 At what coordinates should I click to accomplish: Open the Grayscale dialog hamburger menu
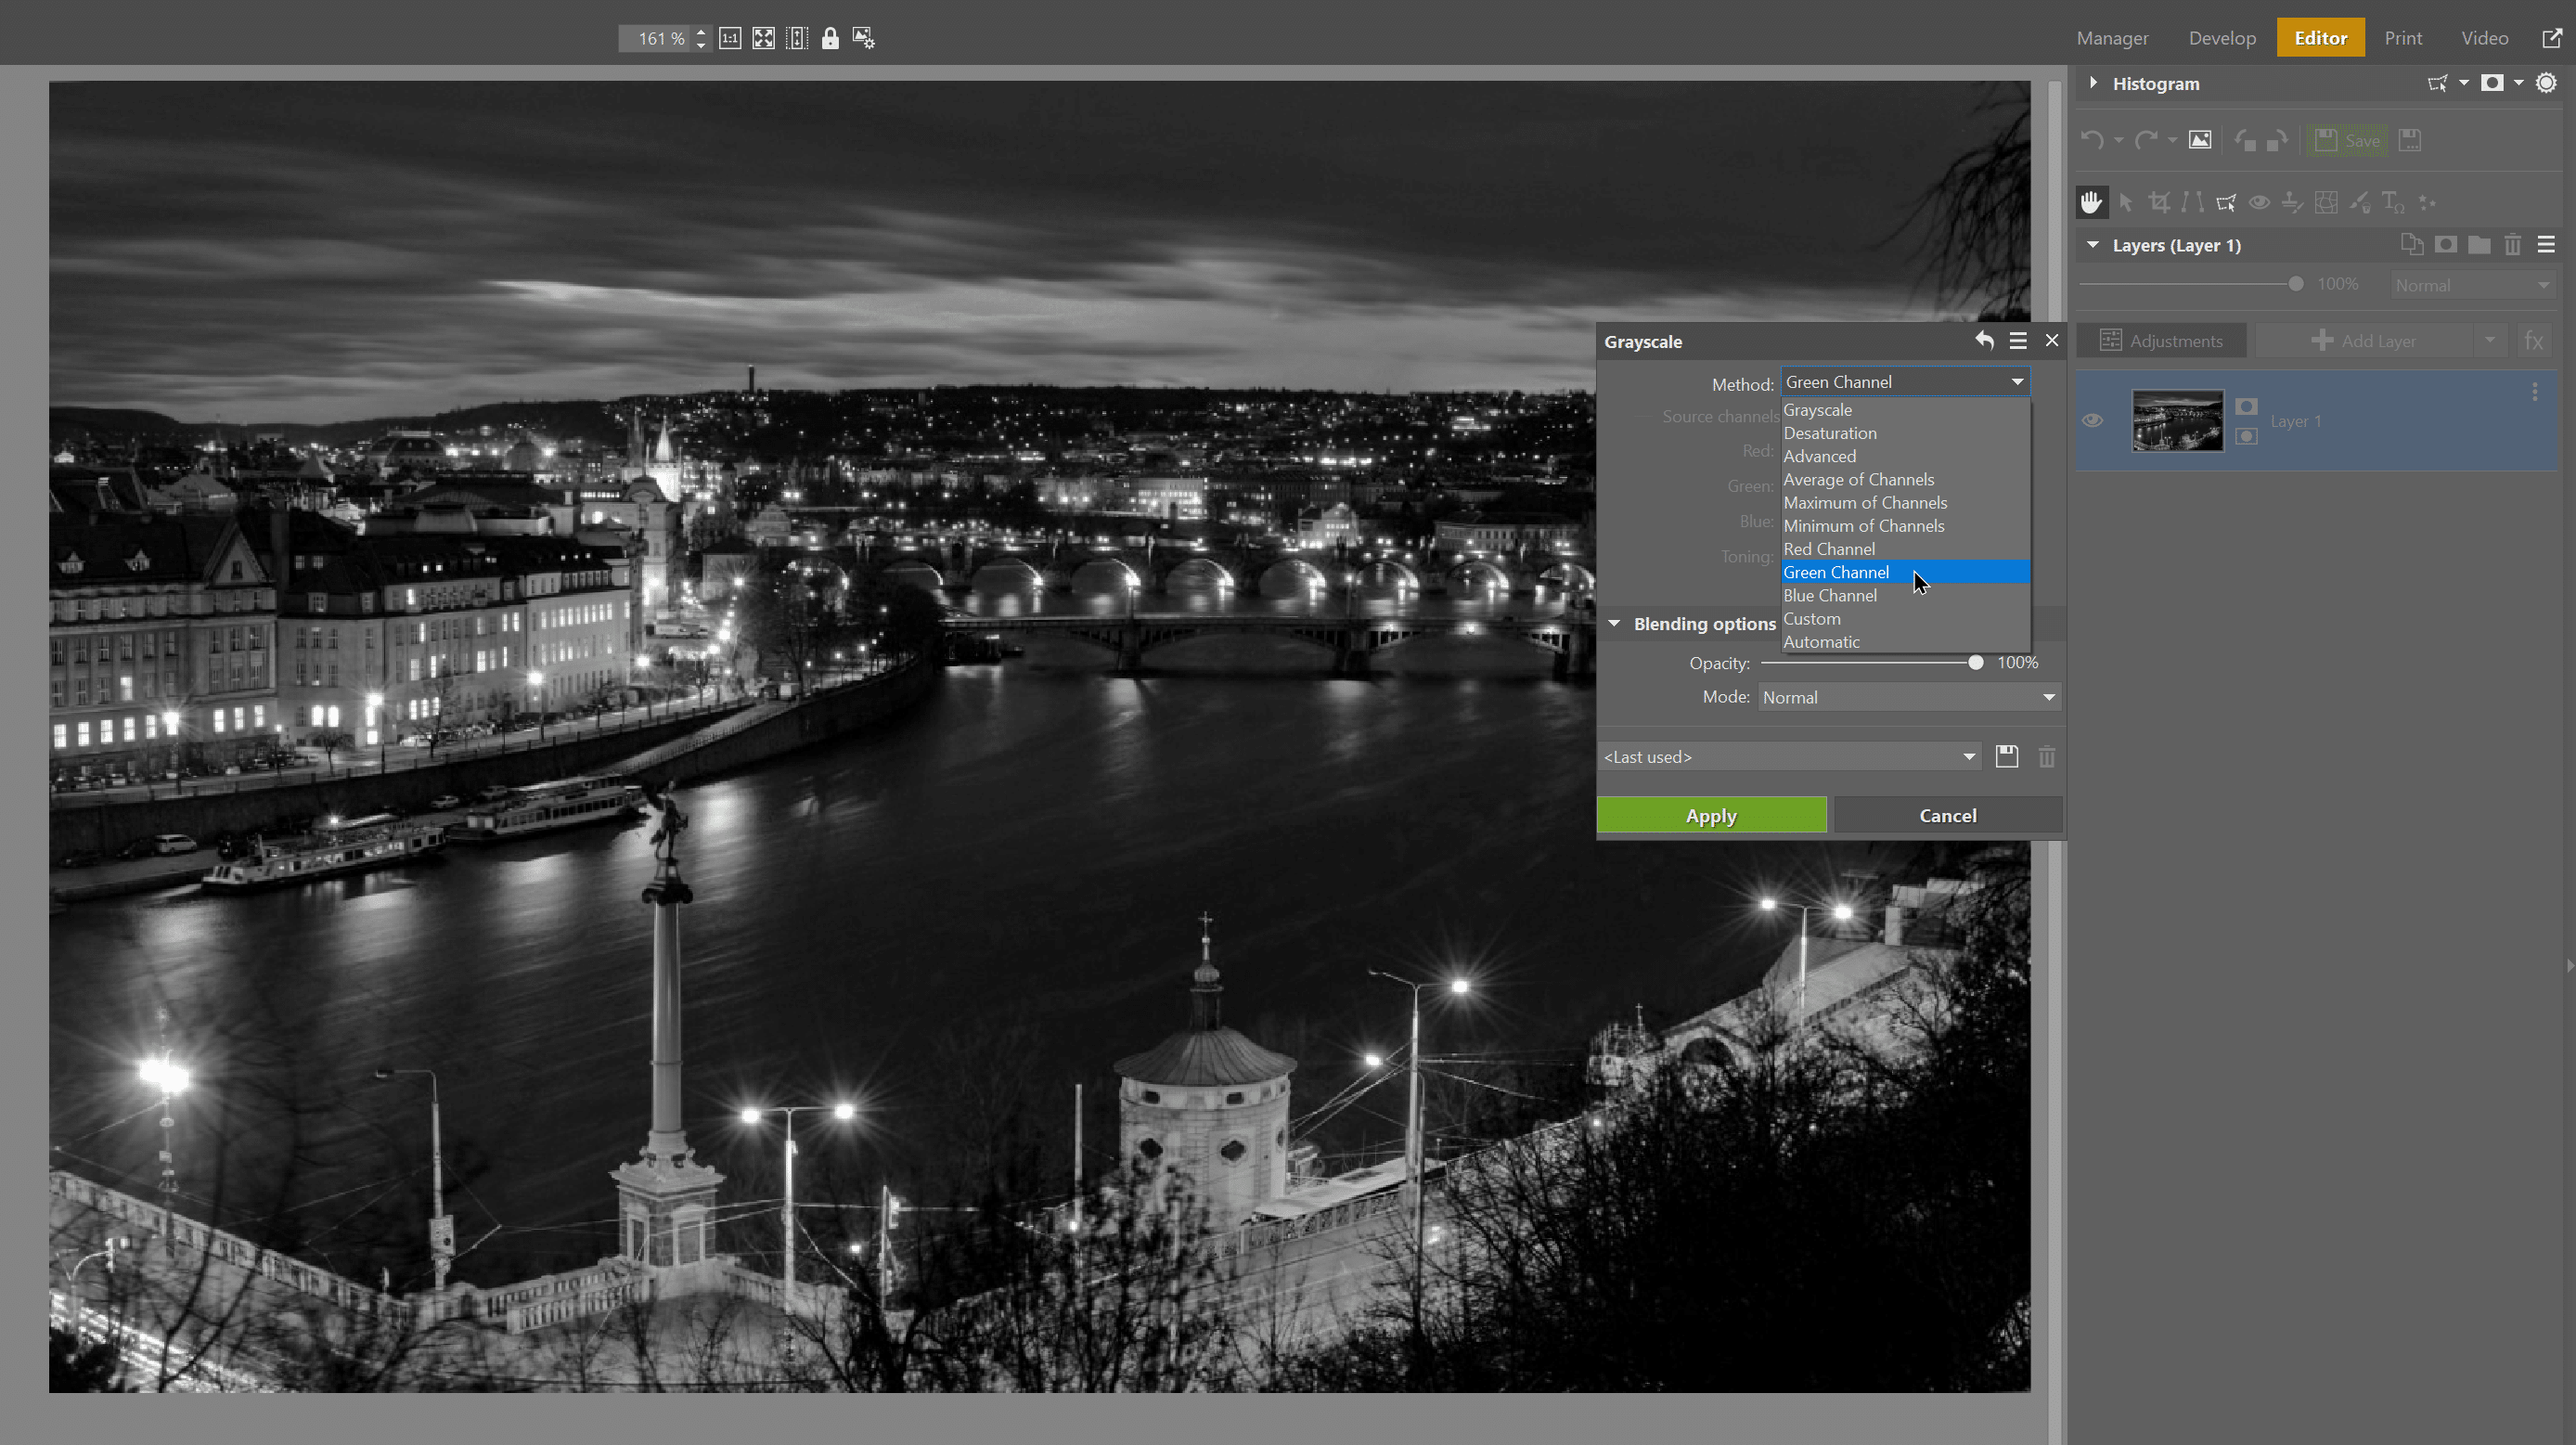coord(2019,341)
